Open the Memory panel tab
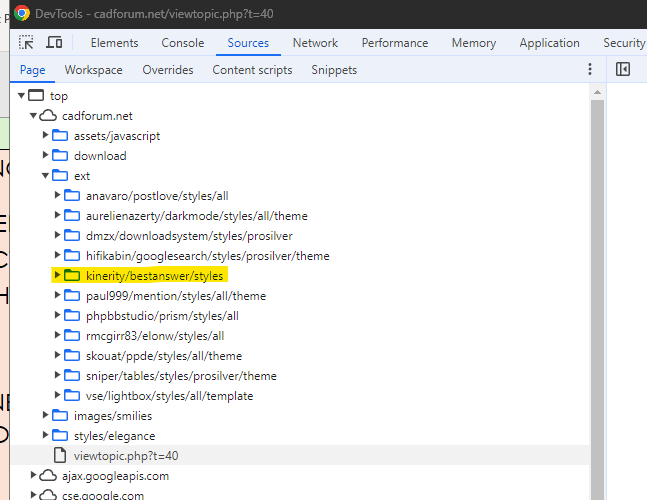The image size is (647, 500). point(474,43)
